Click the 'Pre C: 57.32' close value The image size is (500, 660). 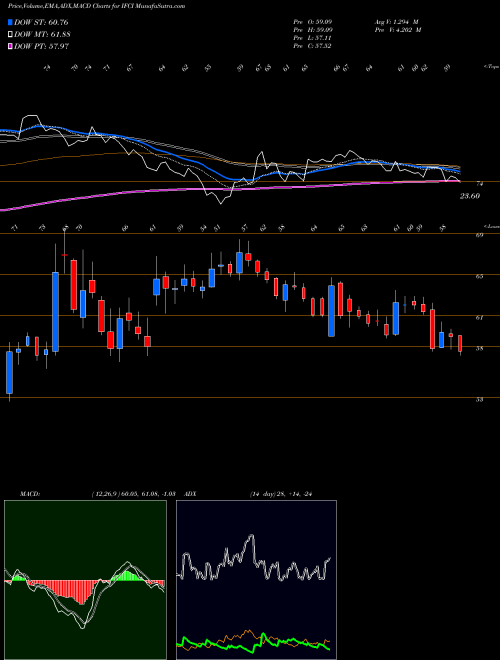pyautogui.click(x=314, y=46)
